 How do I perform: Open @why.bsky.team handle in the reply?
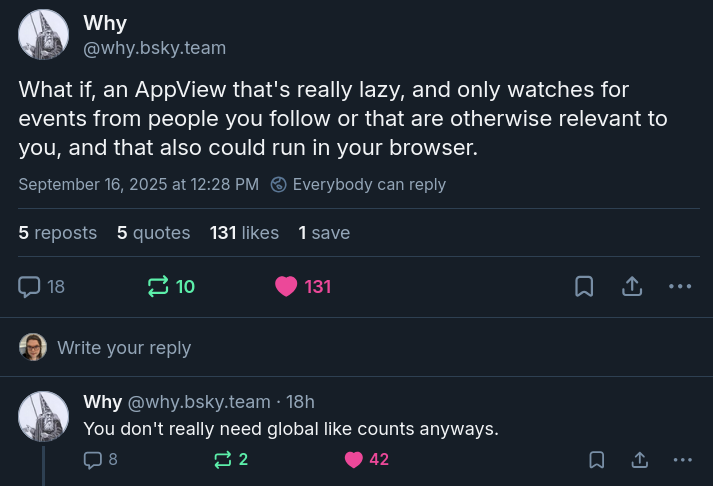point(199,402)
